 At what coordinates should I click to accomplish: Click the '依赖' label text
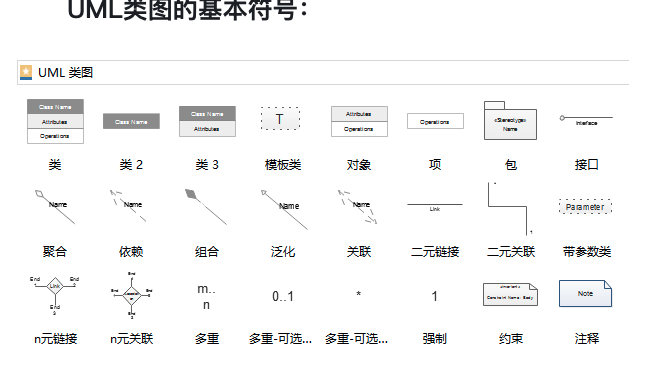(131, 252)
